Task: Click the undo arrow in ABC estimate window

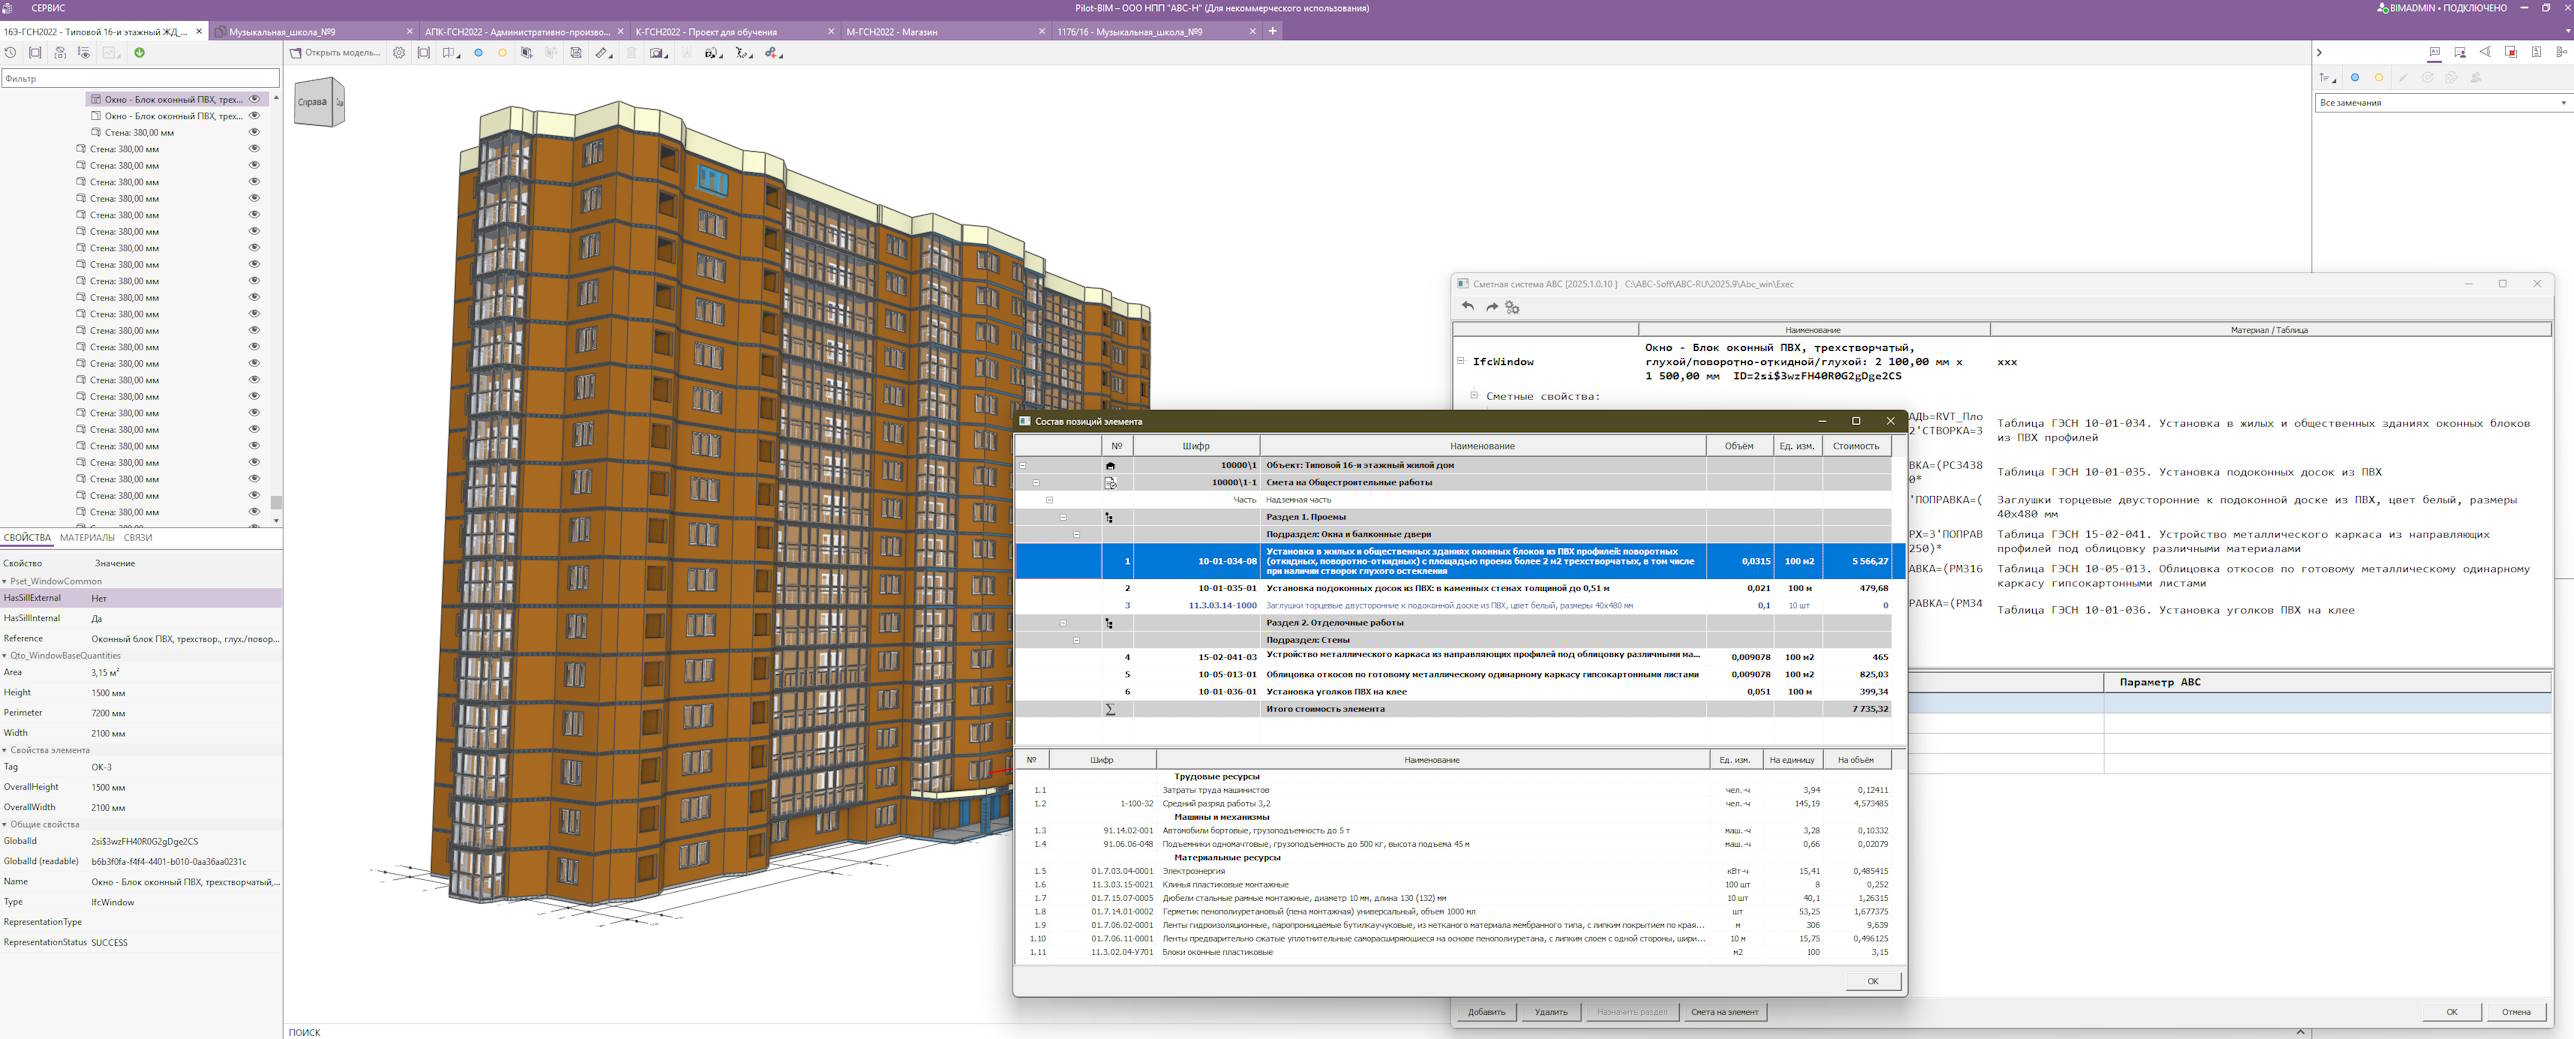Action: [1467, 307]
